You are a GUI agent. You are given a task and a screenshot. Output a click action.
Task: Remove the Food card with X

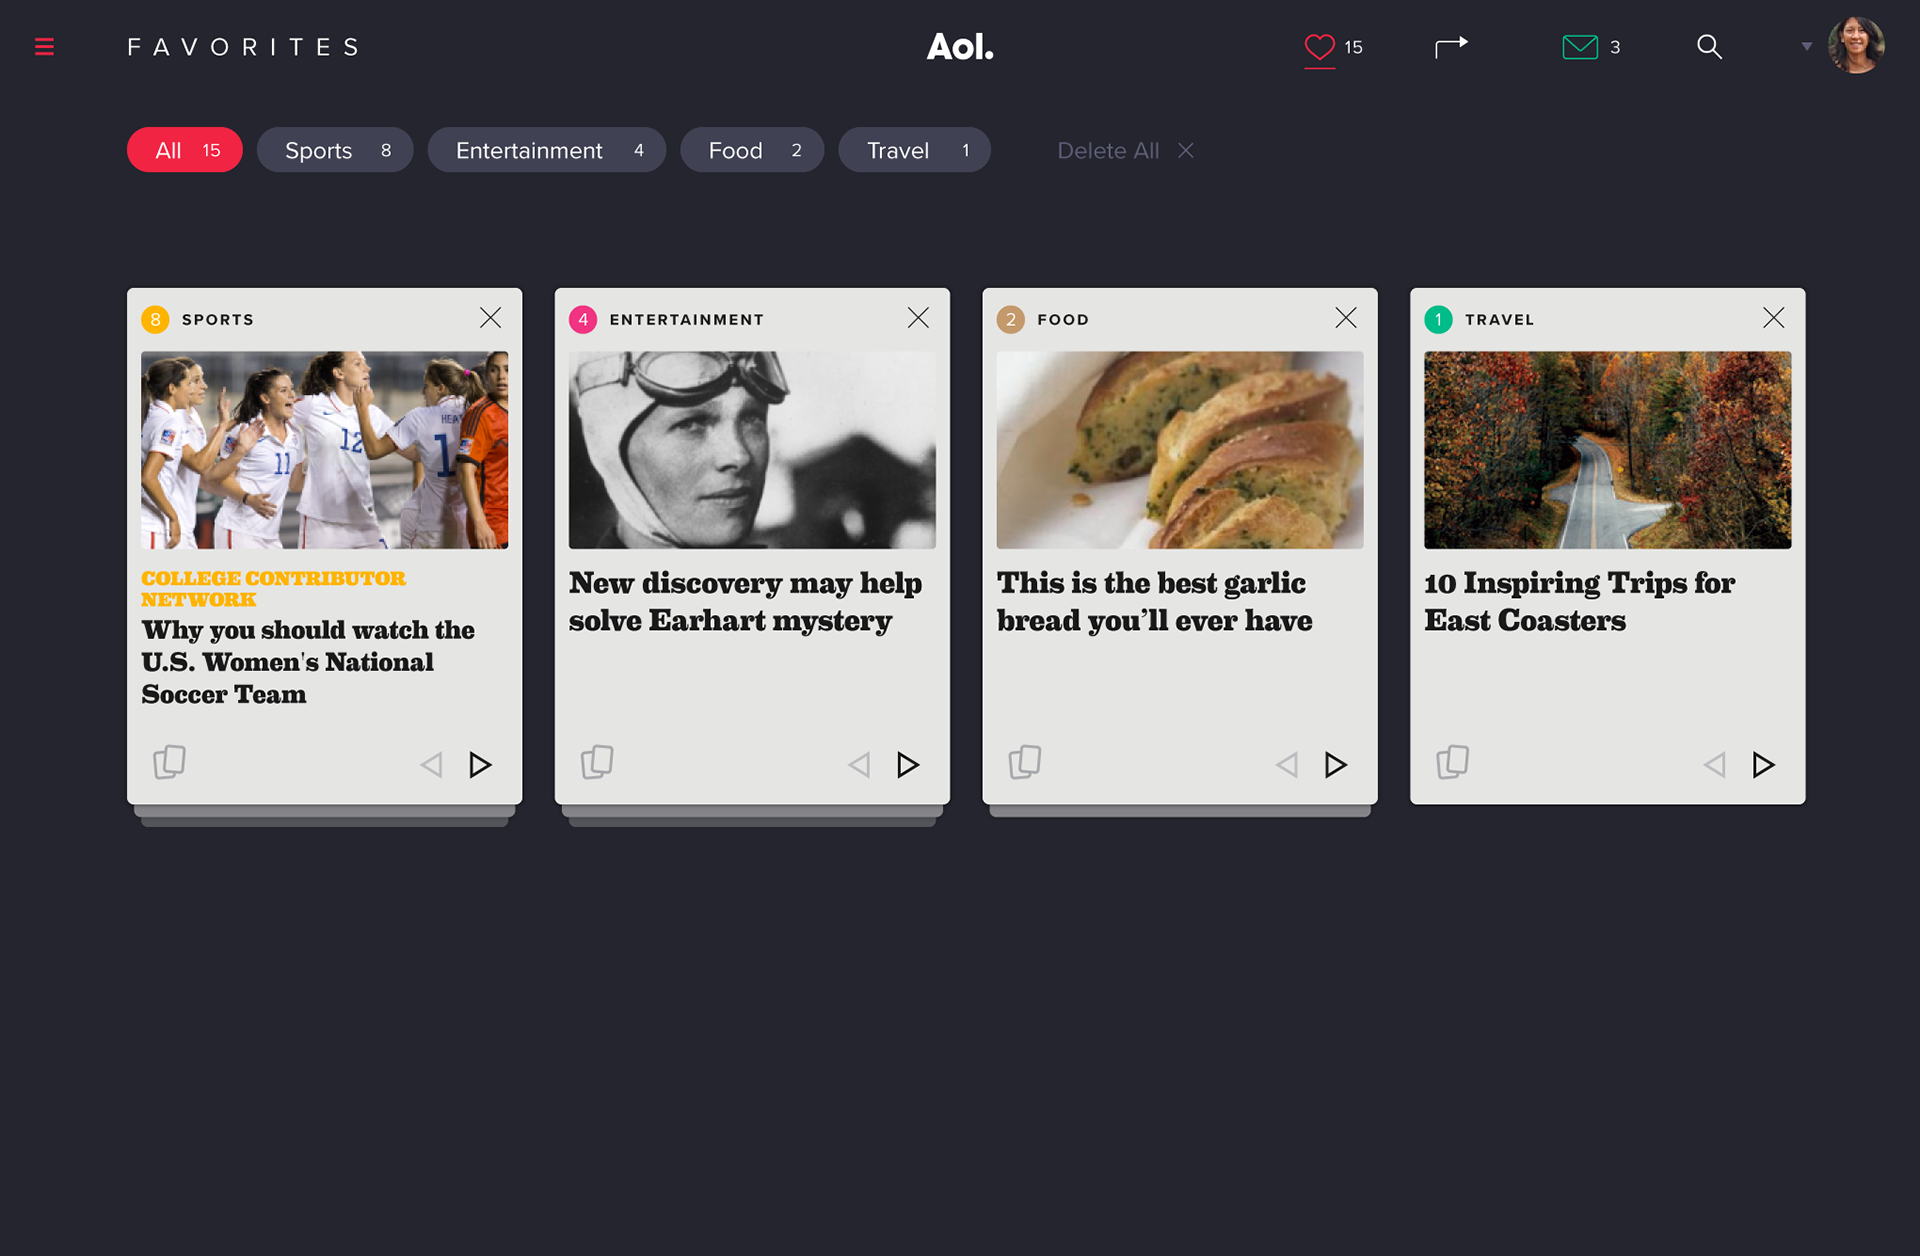1346,318
